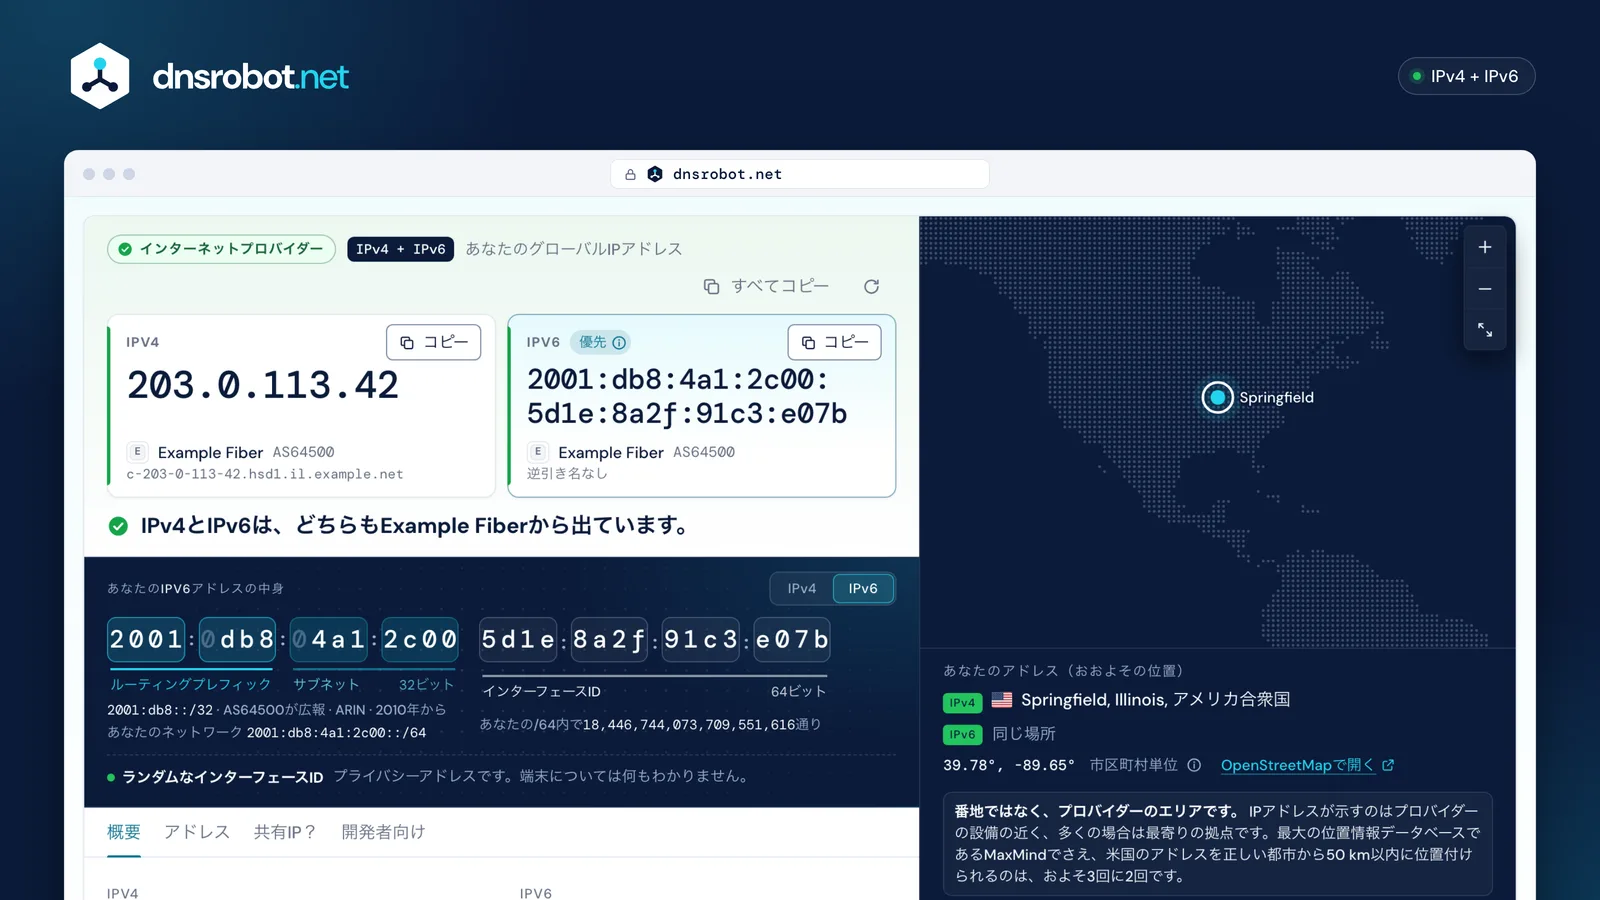Open the 開発者向け tab
Viewport: 1600px width, 900px height.
tap(383, 832)
